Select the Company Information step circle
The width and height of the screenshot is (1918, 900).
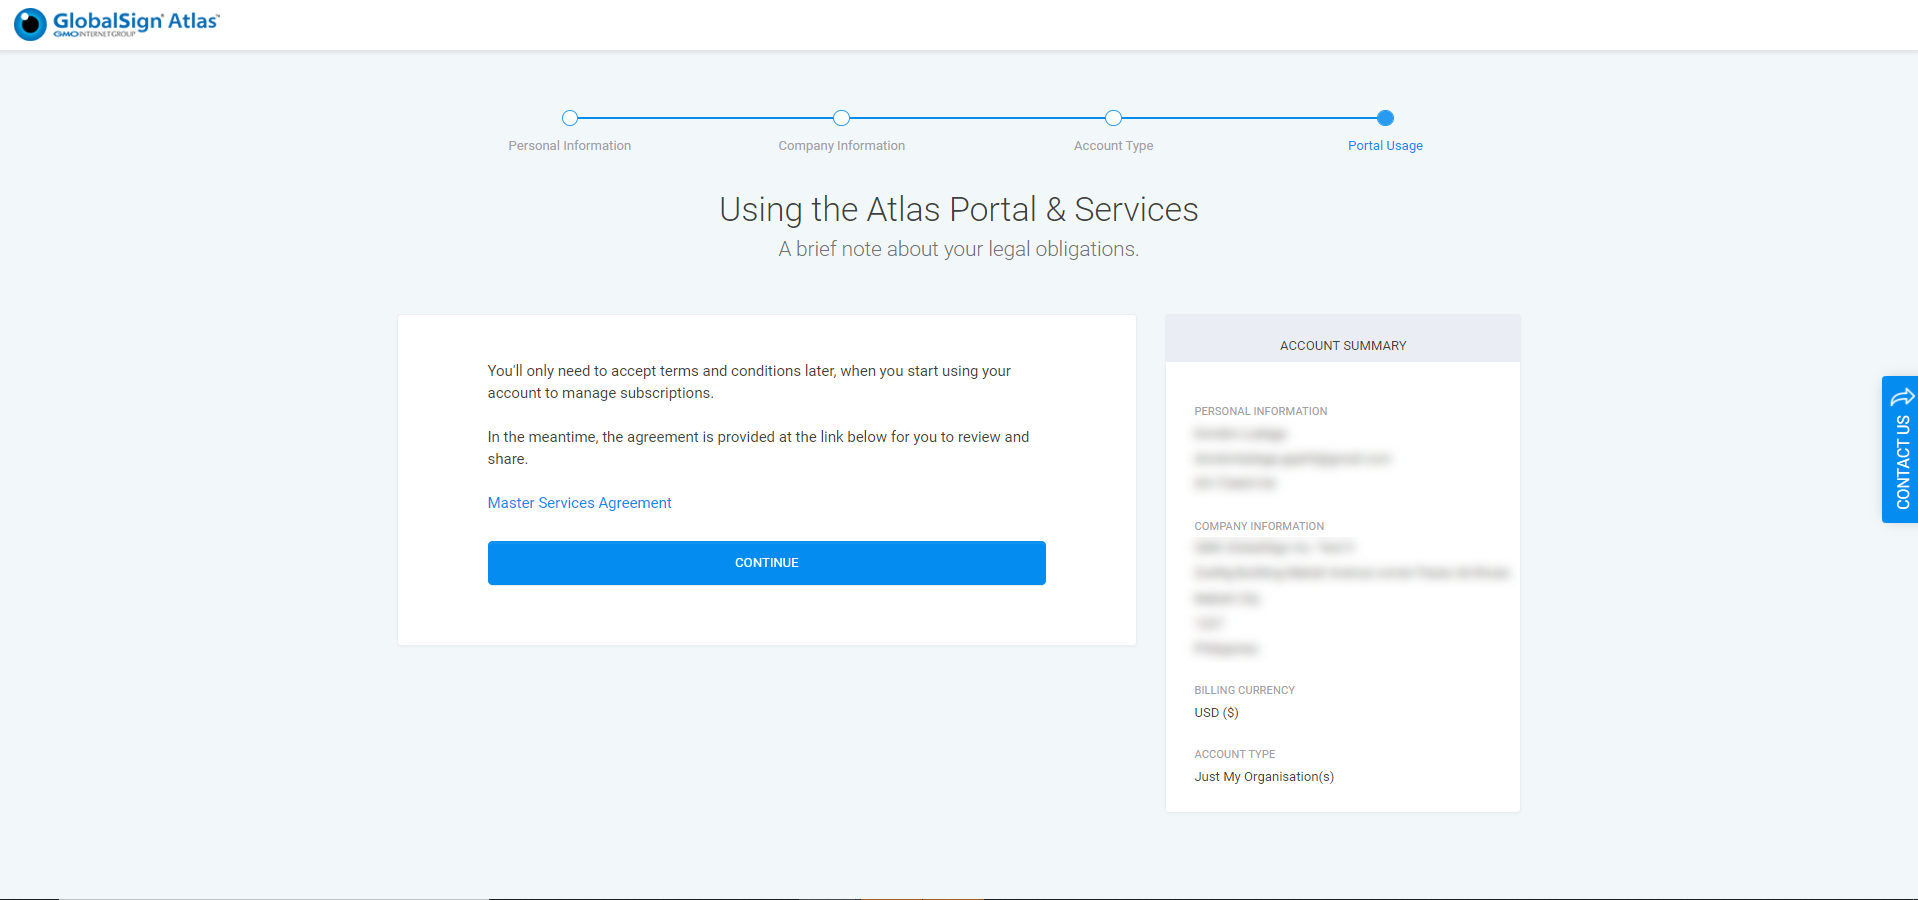[841, 118]
